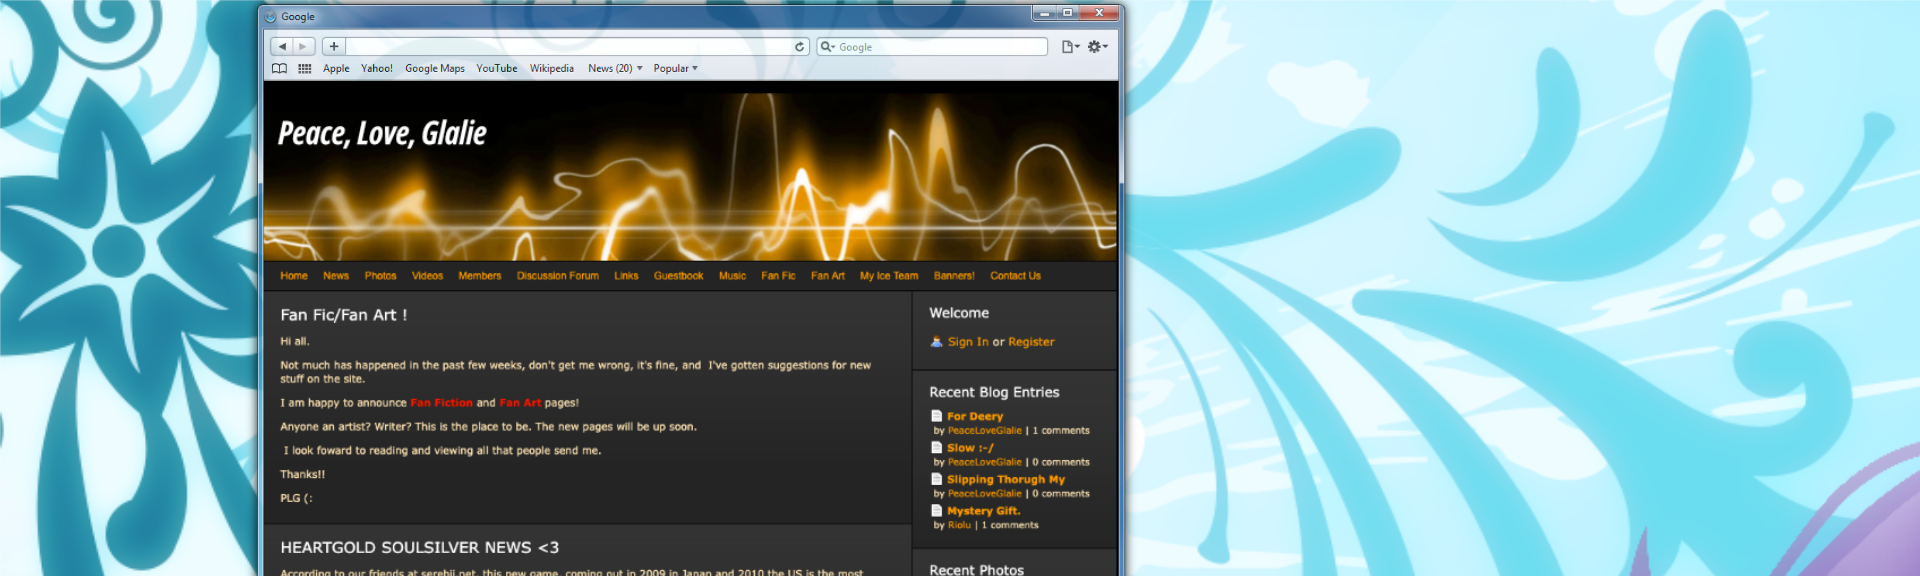This screenshot has width=1920, height=576.
Task: Open the page menu icon
Action: click(1069, 46)
